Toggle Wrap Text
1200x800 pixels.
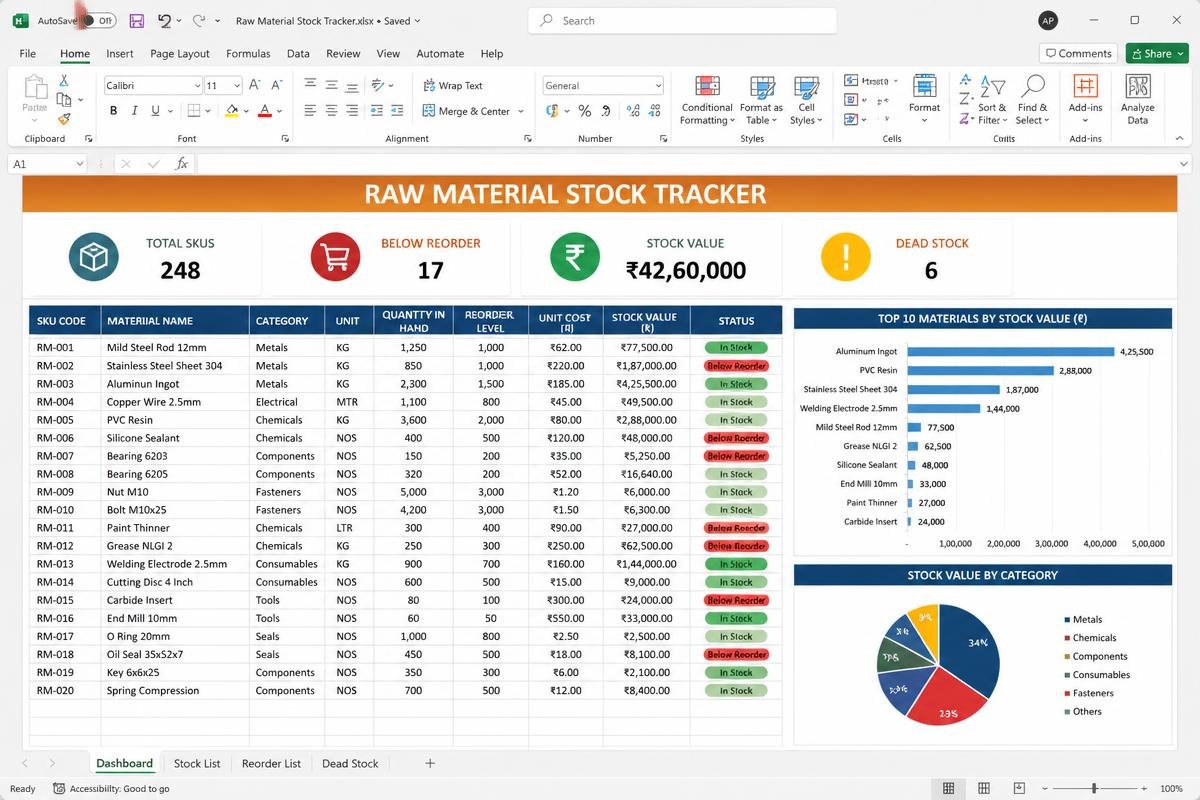coord(453,86)
